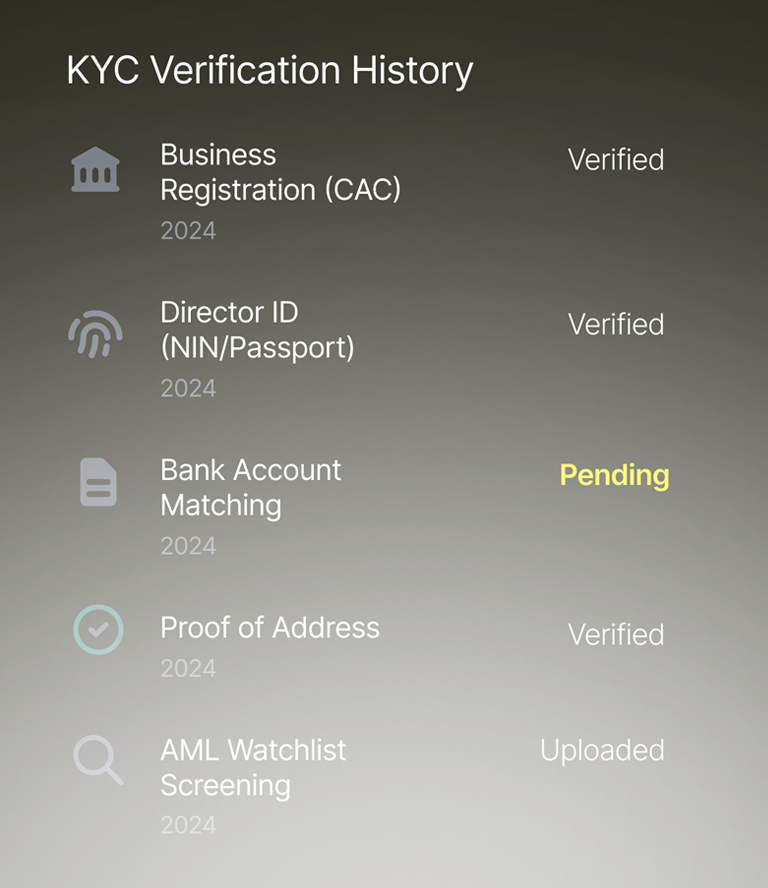The width and height of the screenshot is (768, 888).
Task: Click the KYC Verification History heading
Action: [x=270, y=71]
